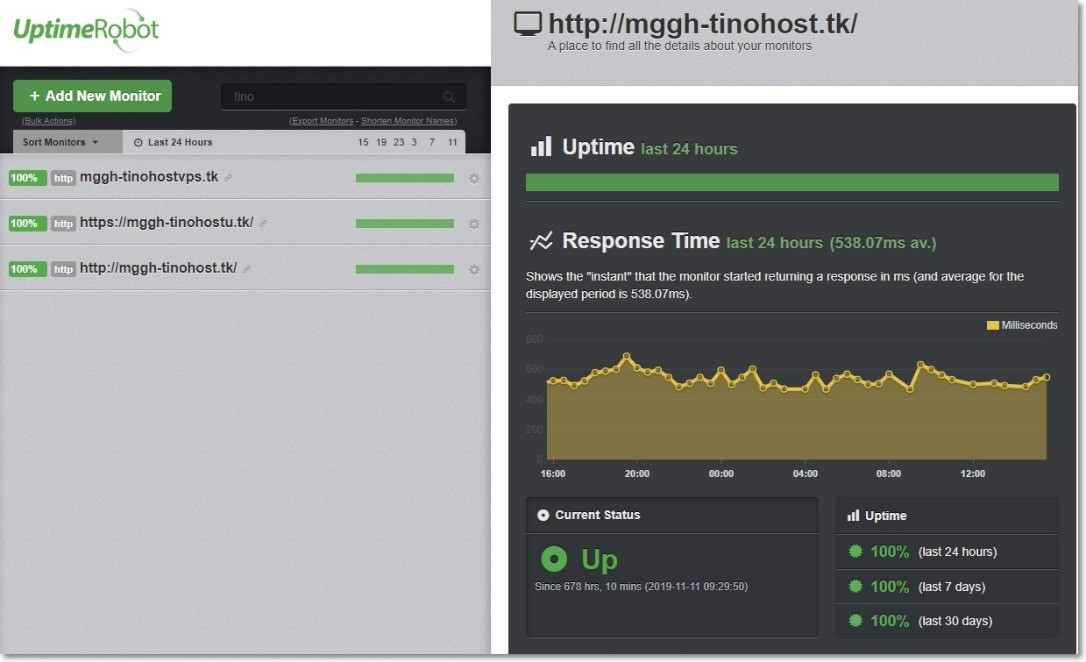Click the (538.07ms av.) response time label
This screenshot has height=662, width=1086.
(x=883, y=243)
